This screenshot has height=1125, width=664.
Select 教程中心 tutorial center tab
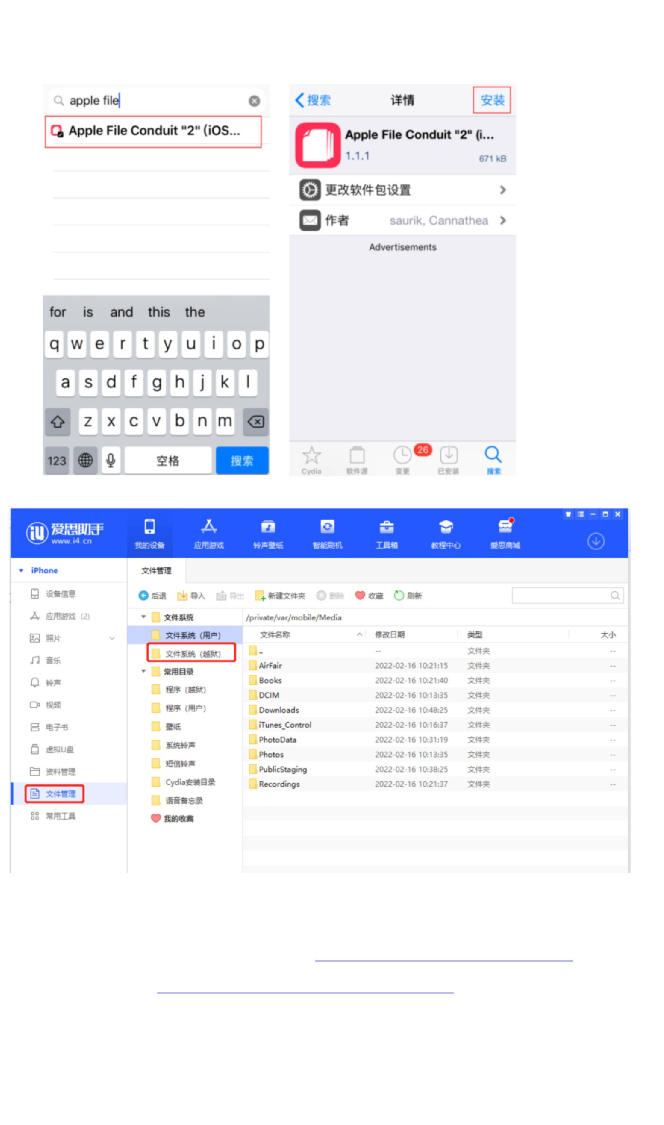[x=446, y=534]
